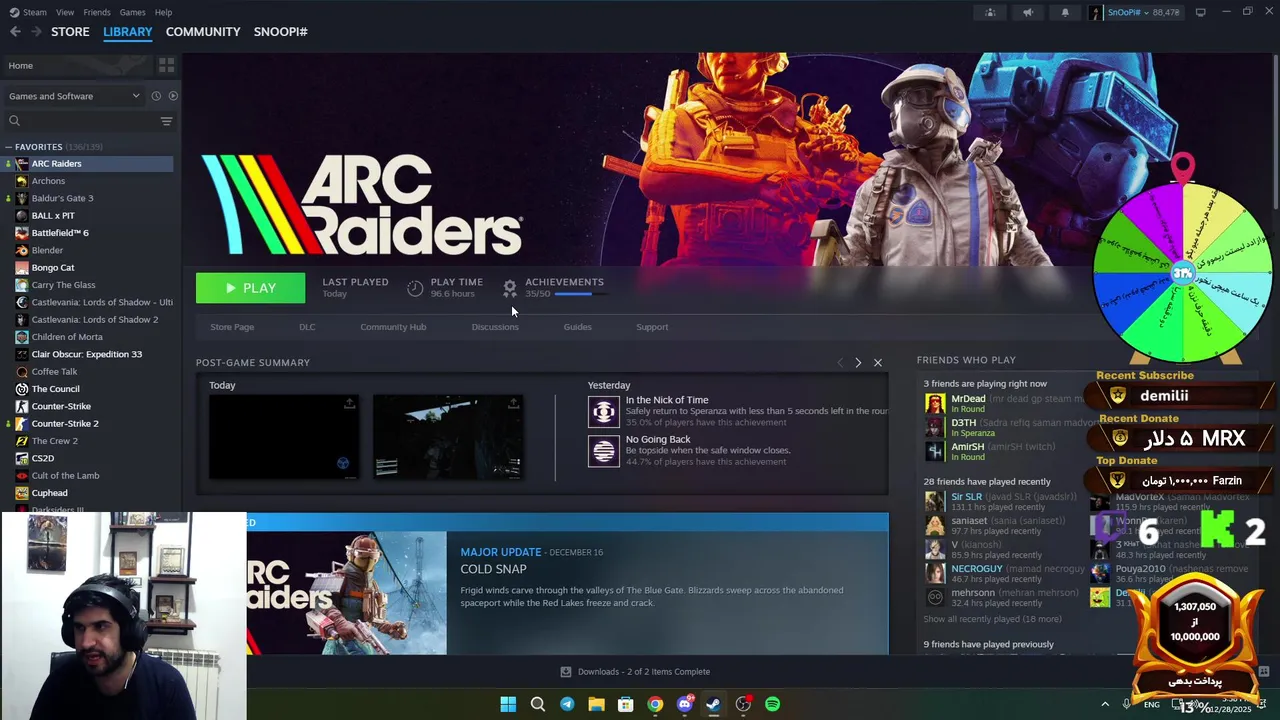Open the Games menu
Viewport: 1280px width, 720px height.
(132, 12)
